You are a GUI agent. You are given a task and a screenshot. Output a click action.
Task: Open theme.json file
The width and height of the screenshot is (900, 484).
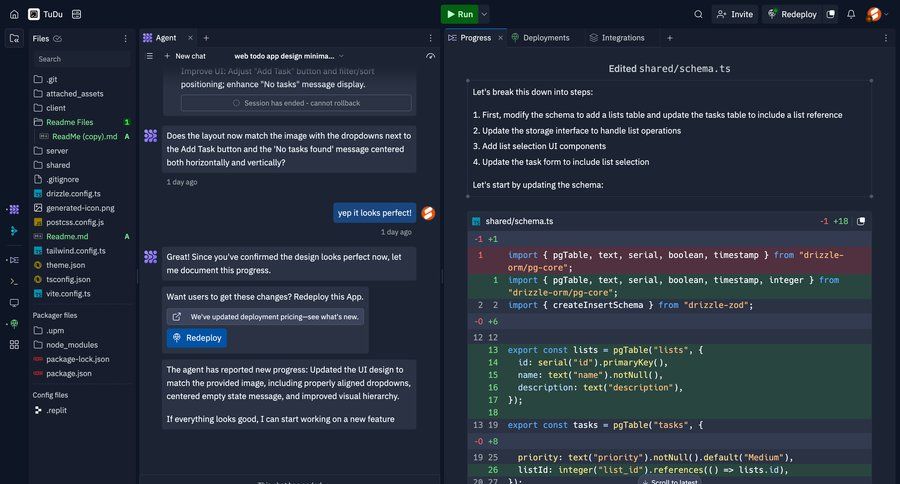tap(65, 265)
